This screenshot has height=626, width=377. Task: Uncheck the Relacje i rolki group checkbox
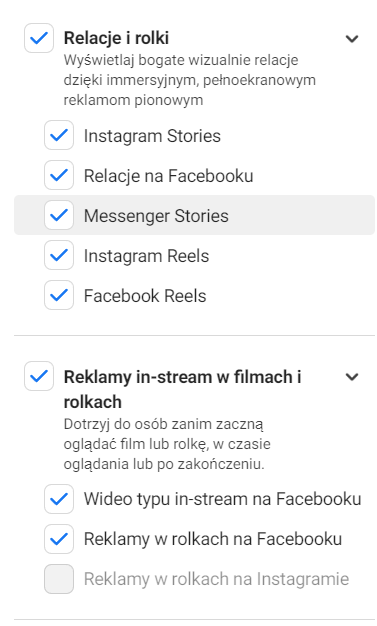point(39,38)
